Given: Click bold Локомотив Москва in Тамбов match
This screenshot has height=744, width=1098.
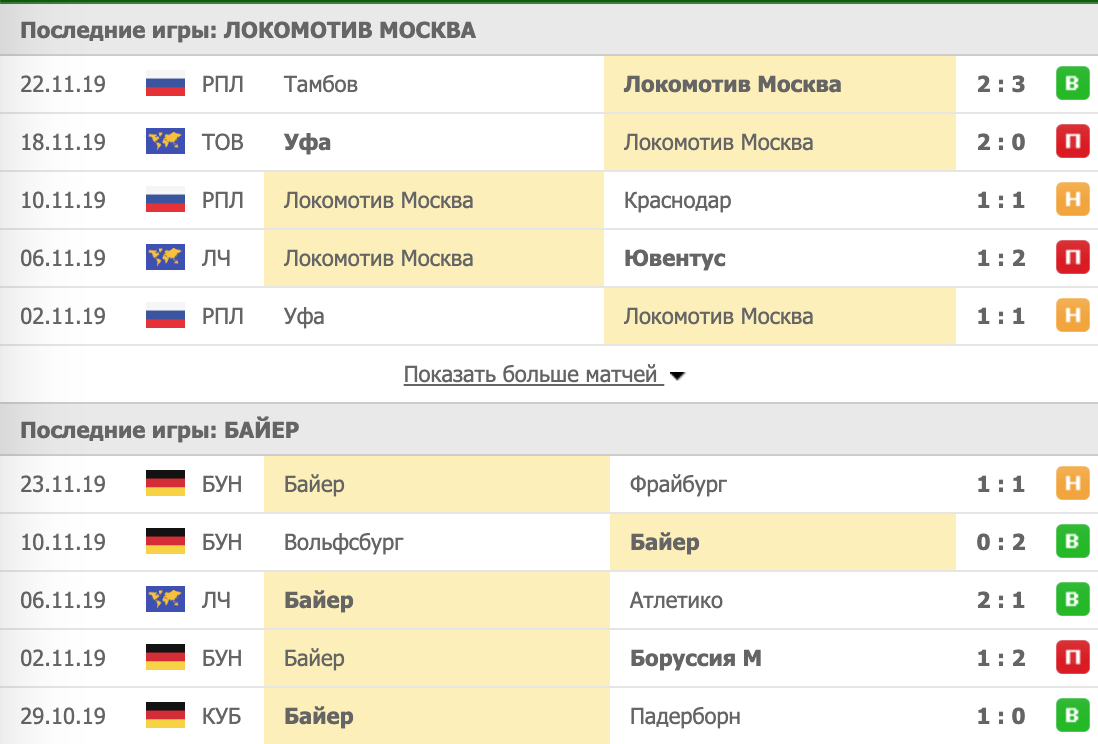Looking at the screenshot, I should coord(732,84).
